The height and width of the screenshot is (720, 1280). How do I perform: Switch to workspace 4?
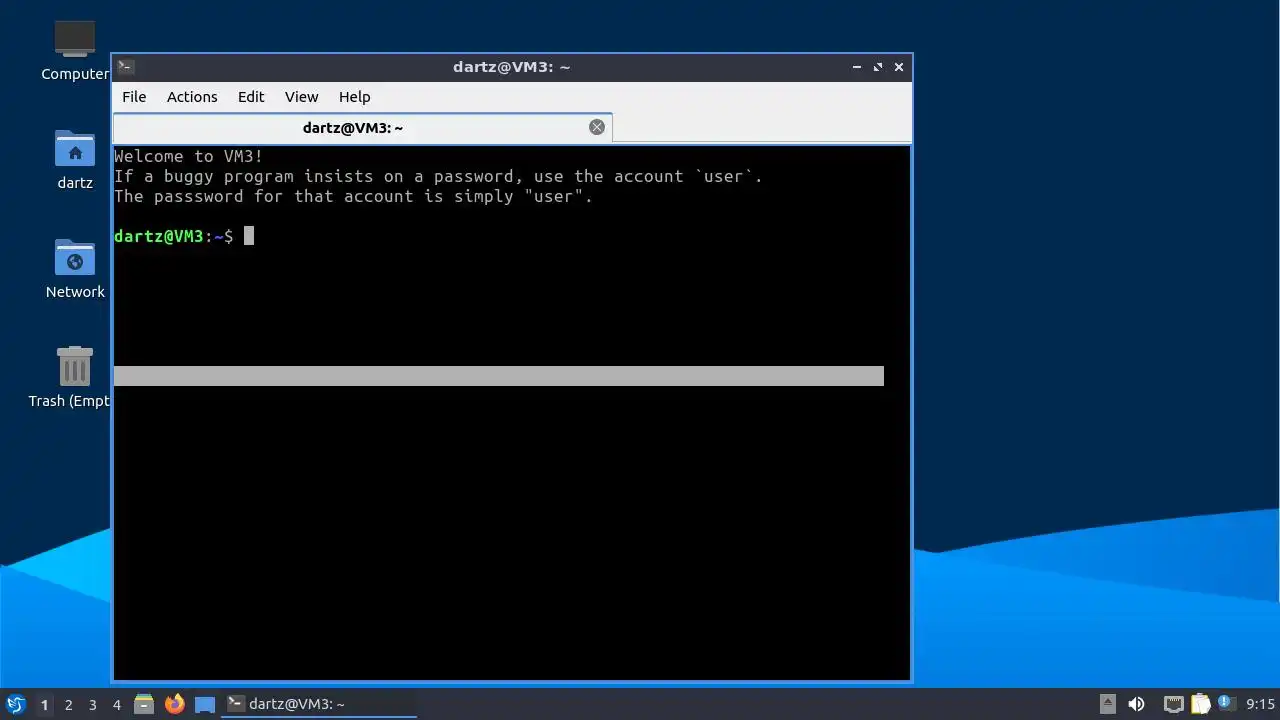click(117, 705)
